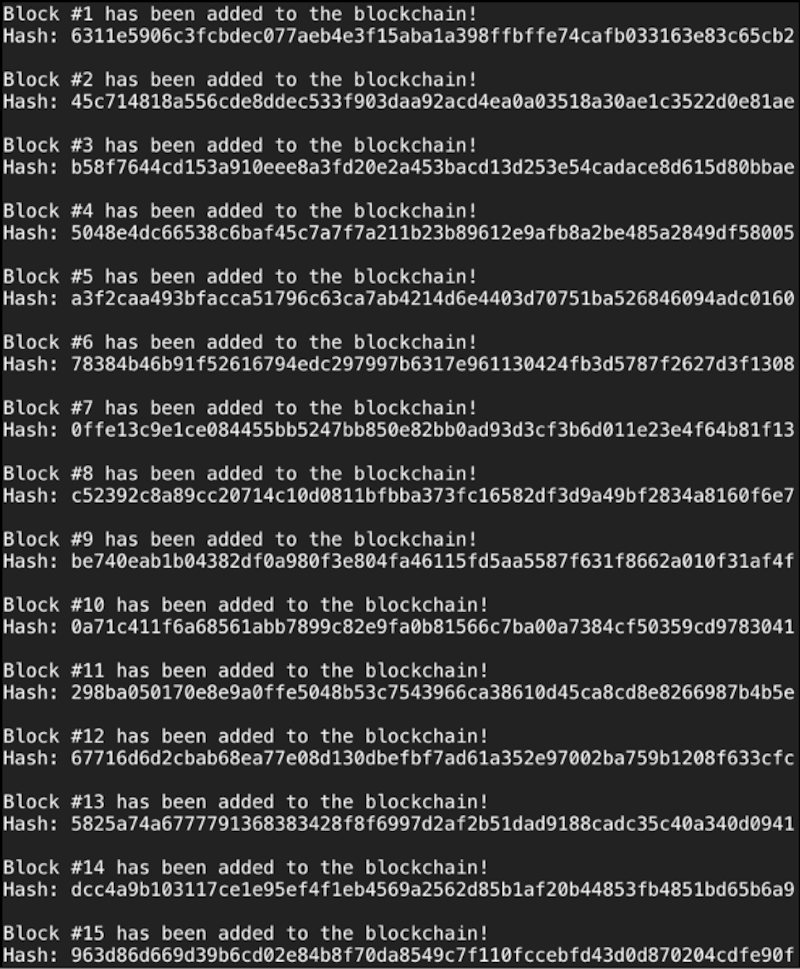
Task: Click the hash beginning with 78384b46b91f
Action: tap(432, 364)
